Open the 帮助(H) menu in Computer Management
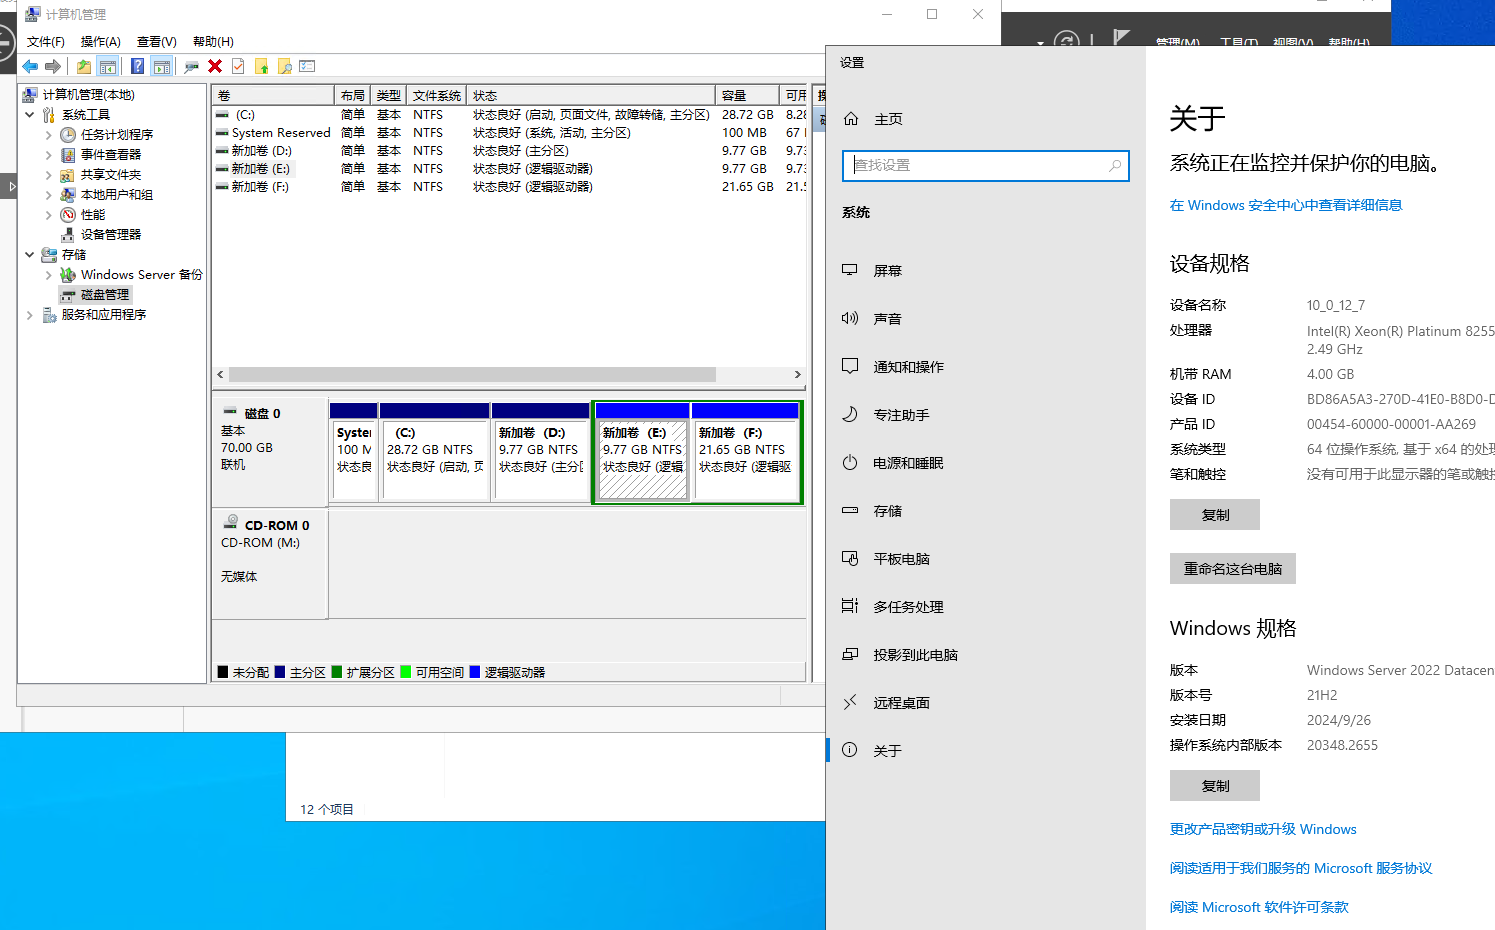The height and width of the screenshot is (930, 1495). point(213,42)
